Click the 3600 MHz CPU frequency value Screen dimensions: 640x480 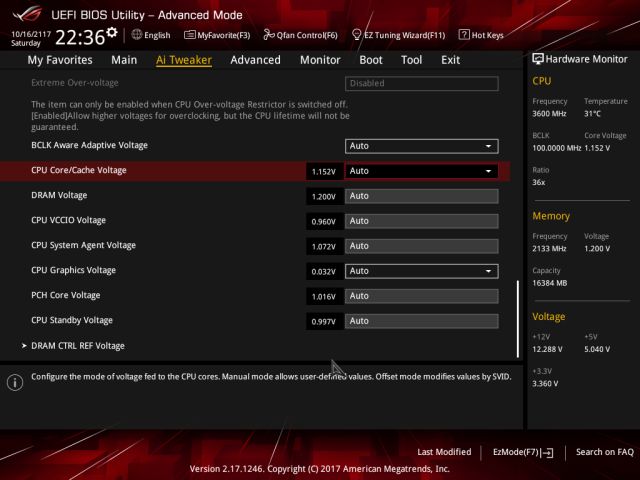tap(549, 114)
